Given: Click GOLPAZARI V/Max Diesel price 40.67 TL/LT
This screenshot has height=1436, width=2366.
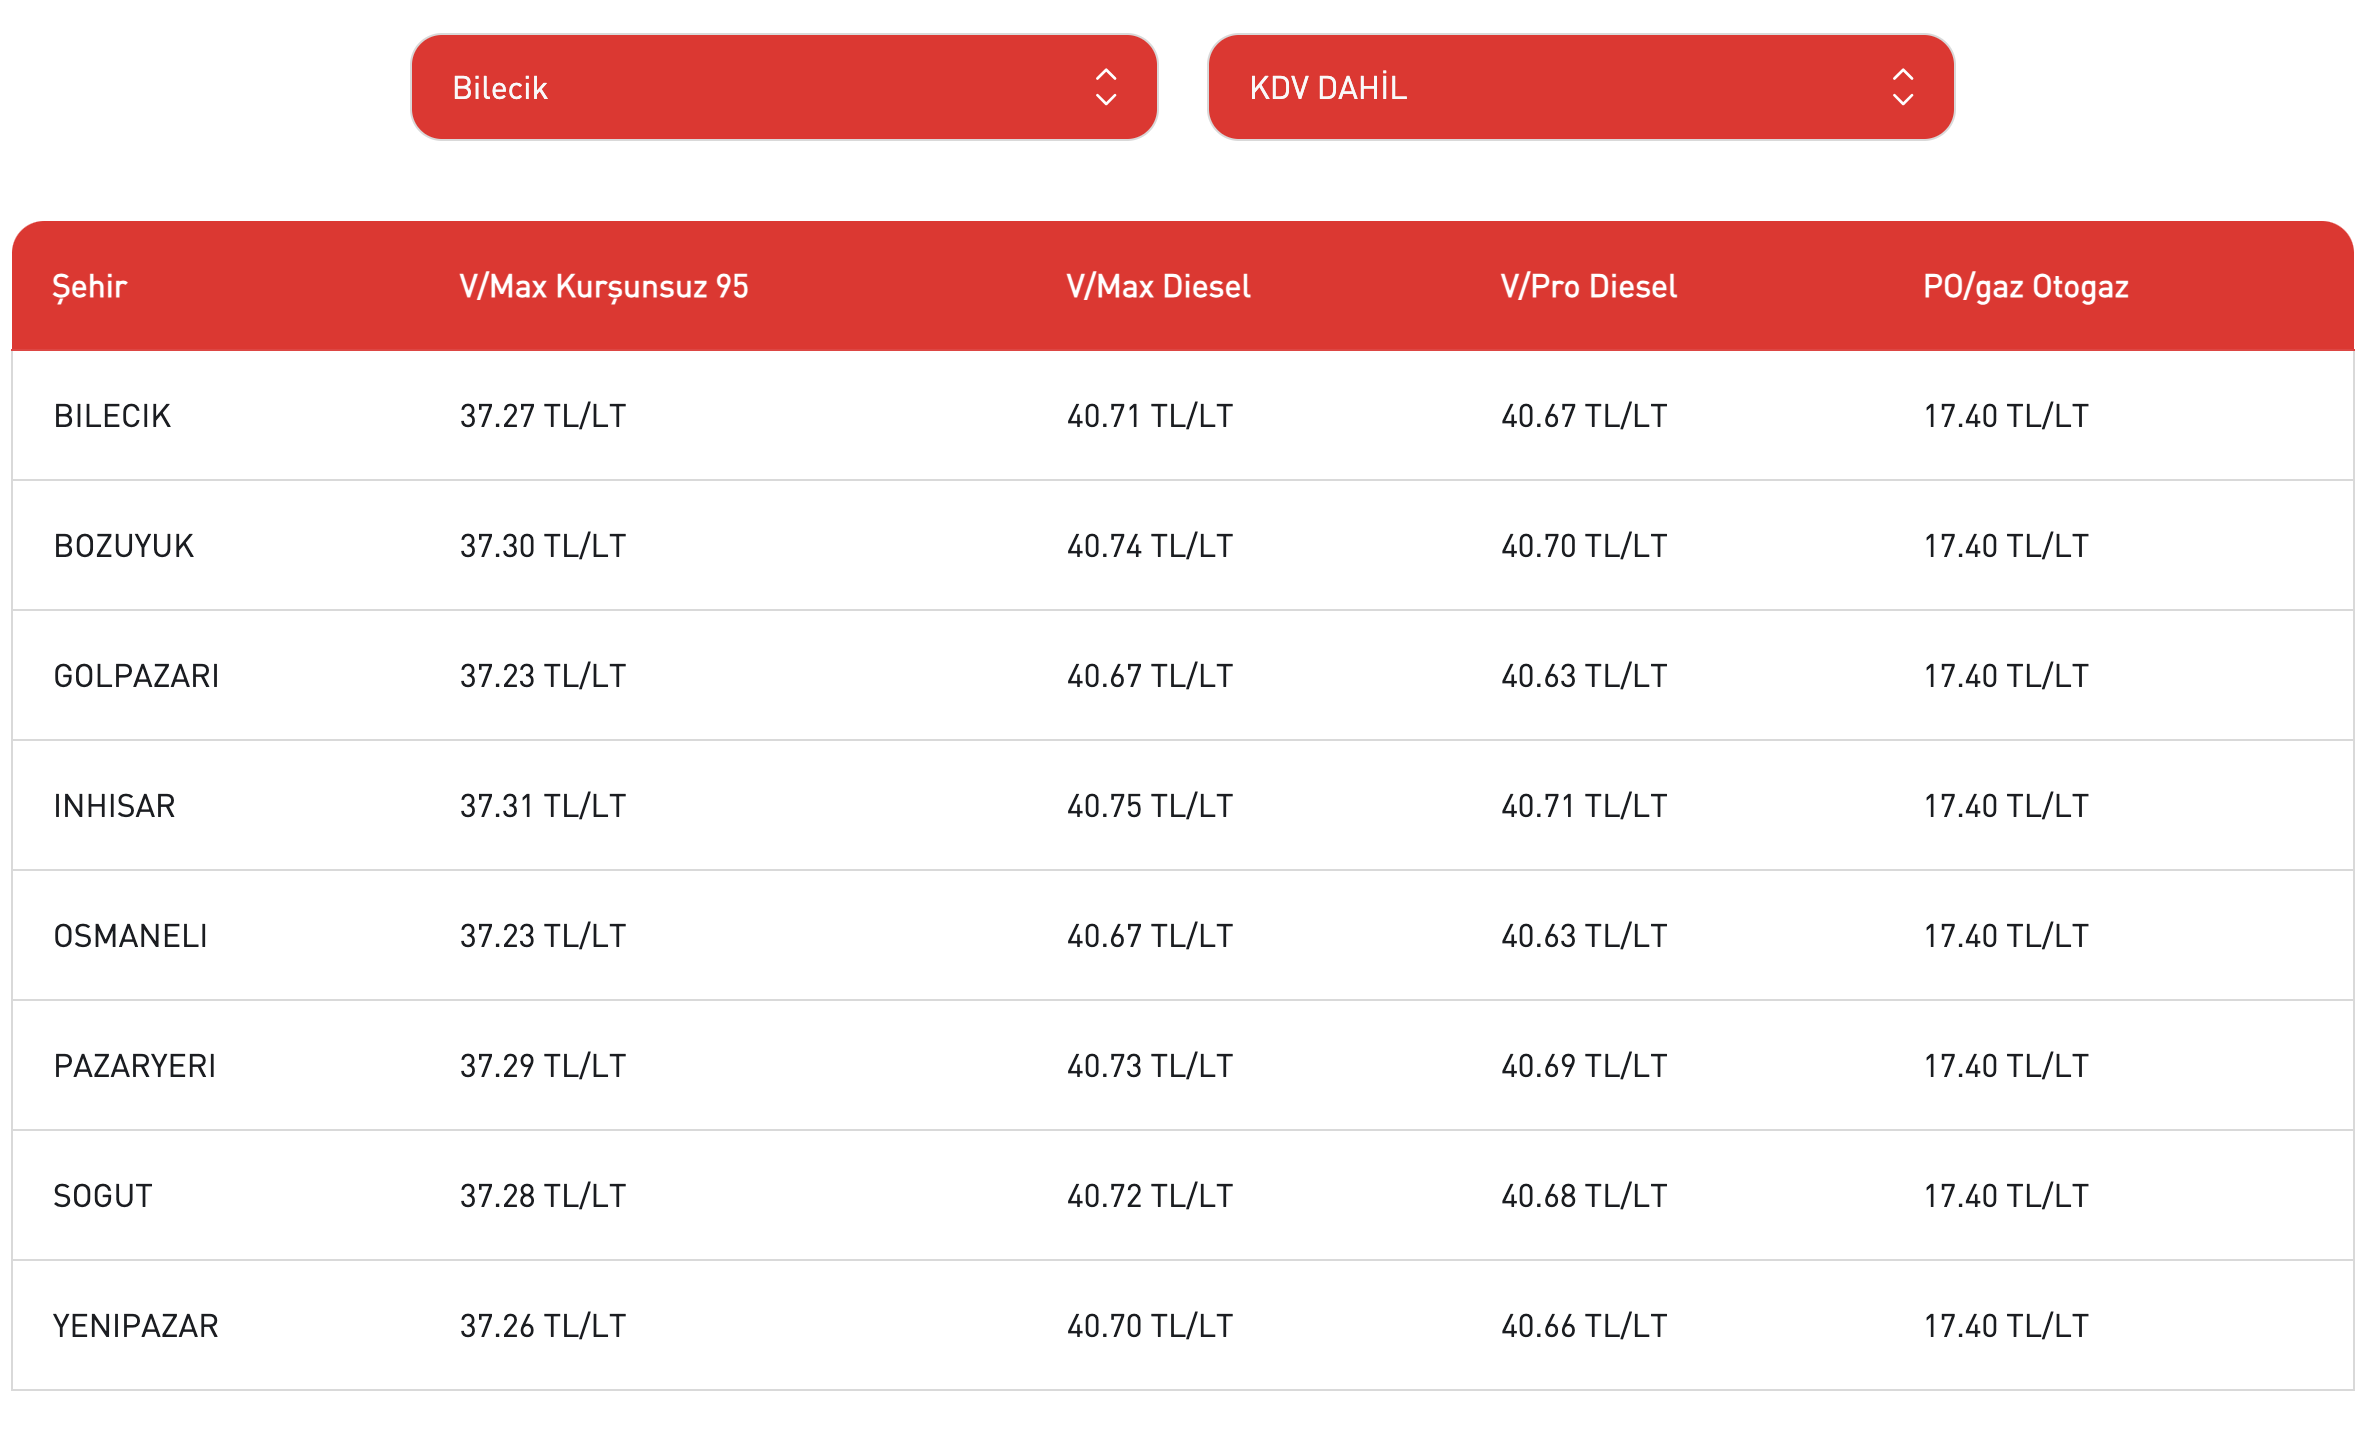Looking at the screenshot, I should (x=1150, y=676).
